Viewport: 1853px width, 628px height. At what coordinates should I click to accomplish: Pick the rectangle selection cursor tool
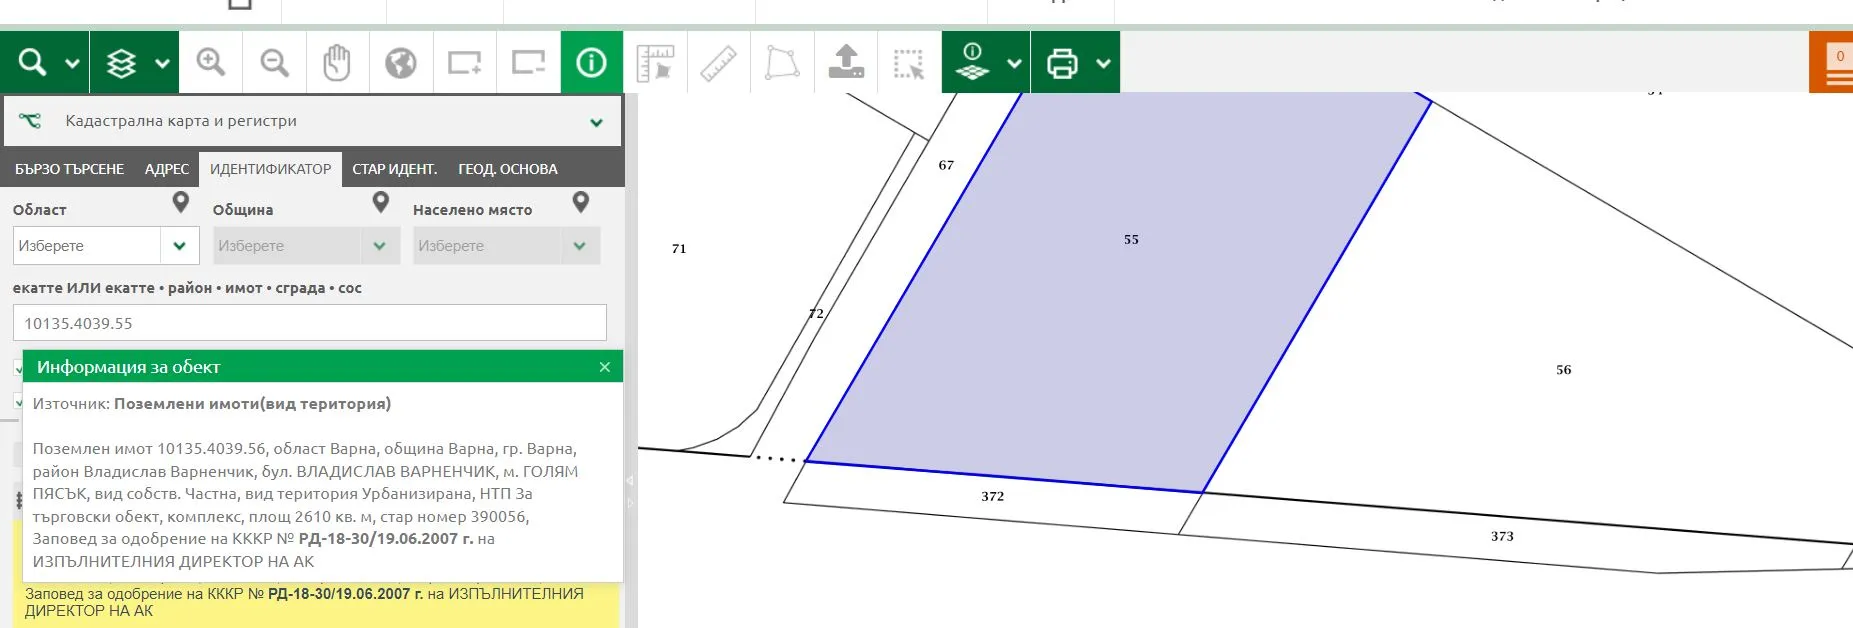[x=909, y=63]
